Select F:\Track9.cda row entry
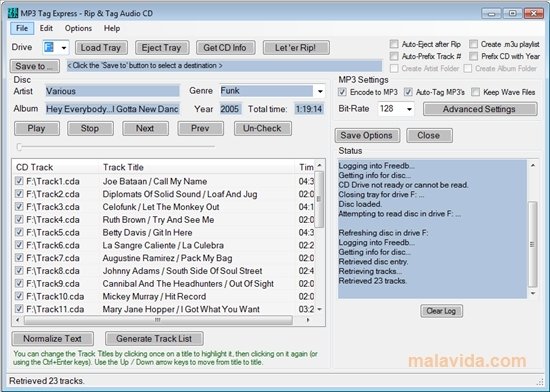The width and height of the screenshot is (550, 392). (53, 284)
